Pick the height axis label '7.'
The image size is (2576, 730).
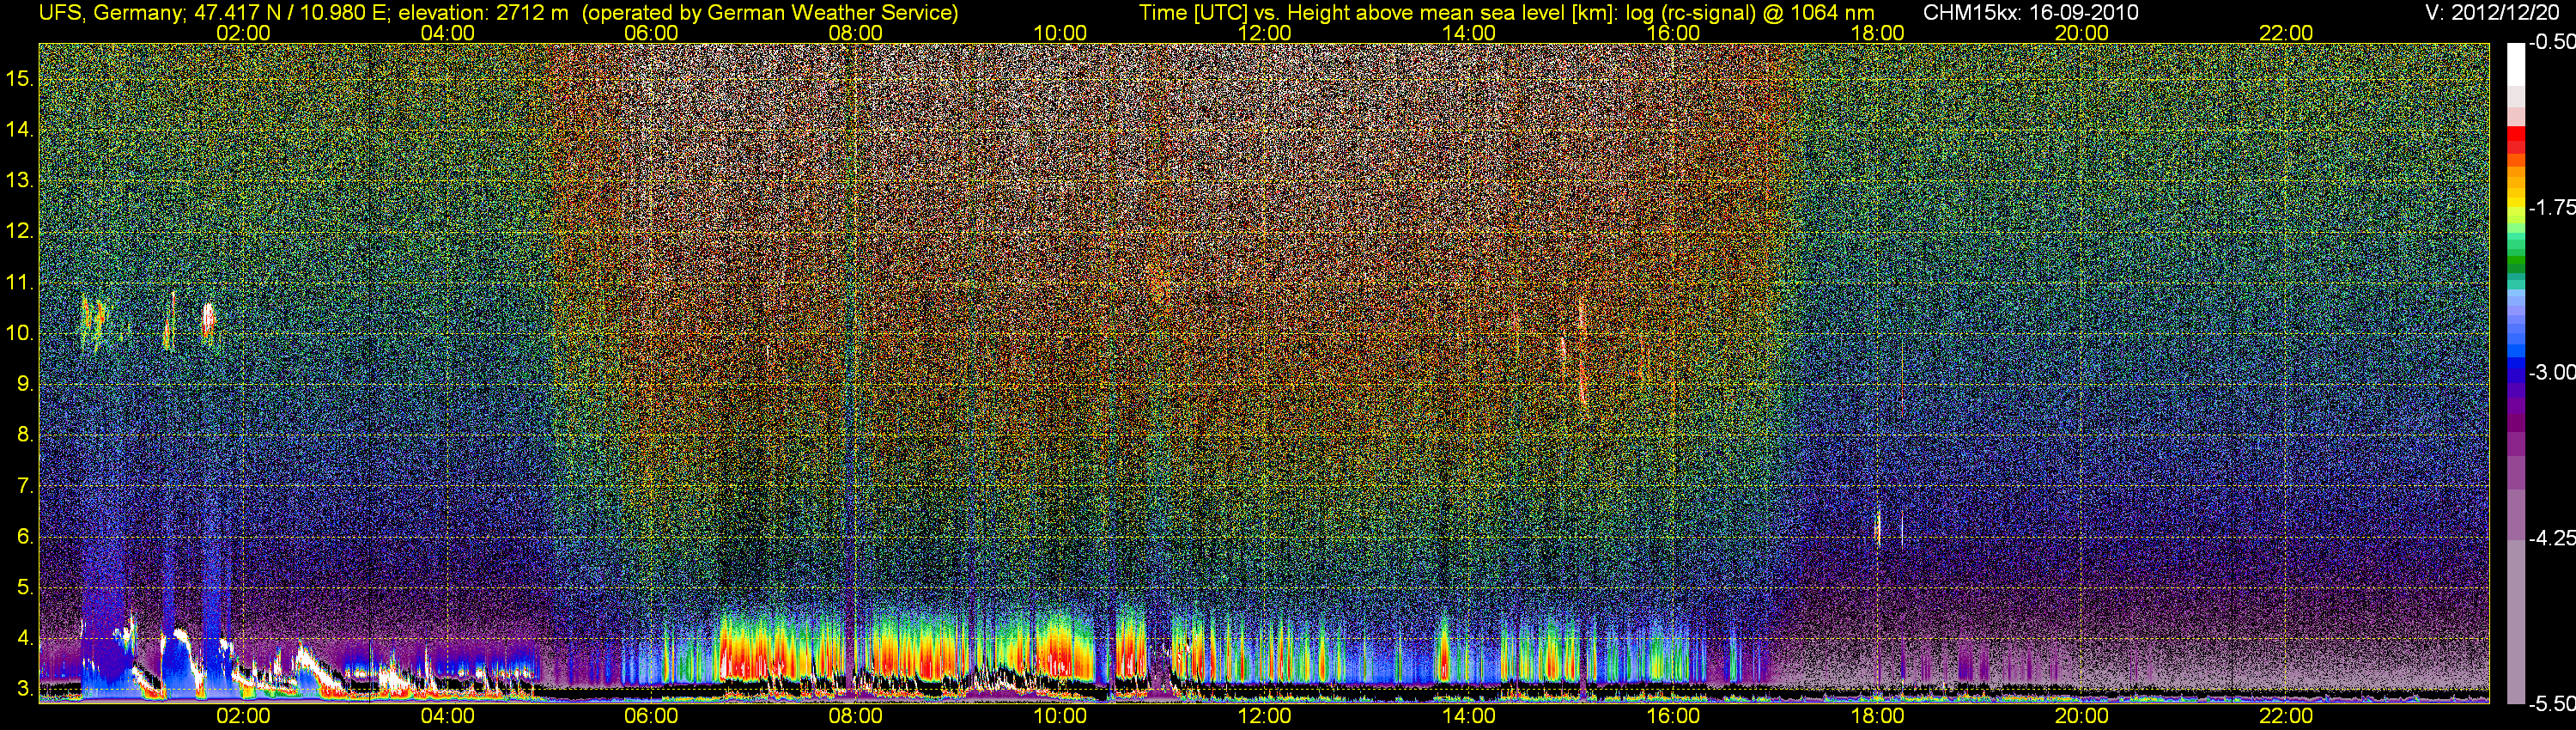point(25,486)
